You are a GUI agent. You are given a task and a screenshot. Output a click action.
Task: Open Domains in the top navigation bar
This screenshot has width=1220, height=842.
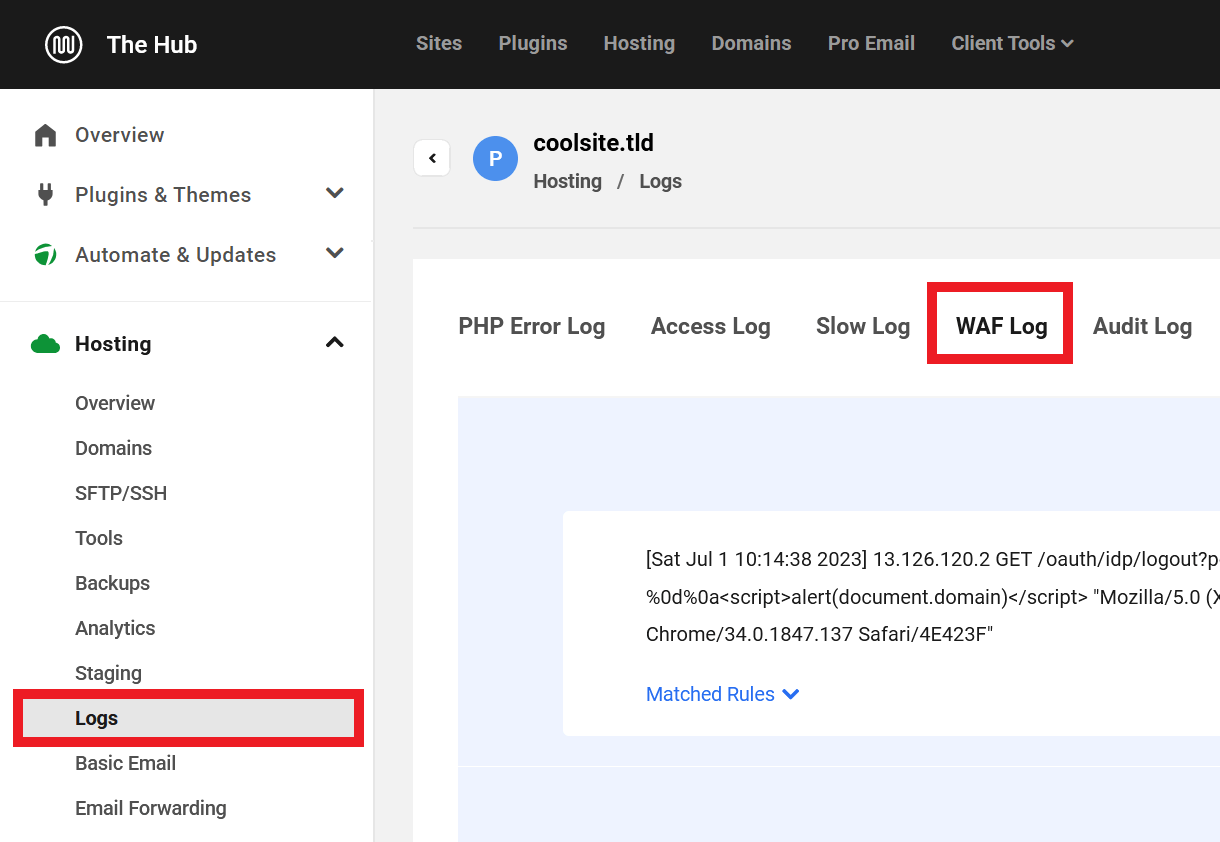(x=751, y=44)
